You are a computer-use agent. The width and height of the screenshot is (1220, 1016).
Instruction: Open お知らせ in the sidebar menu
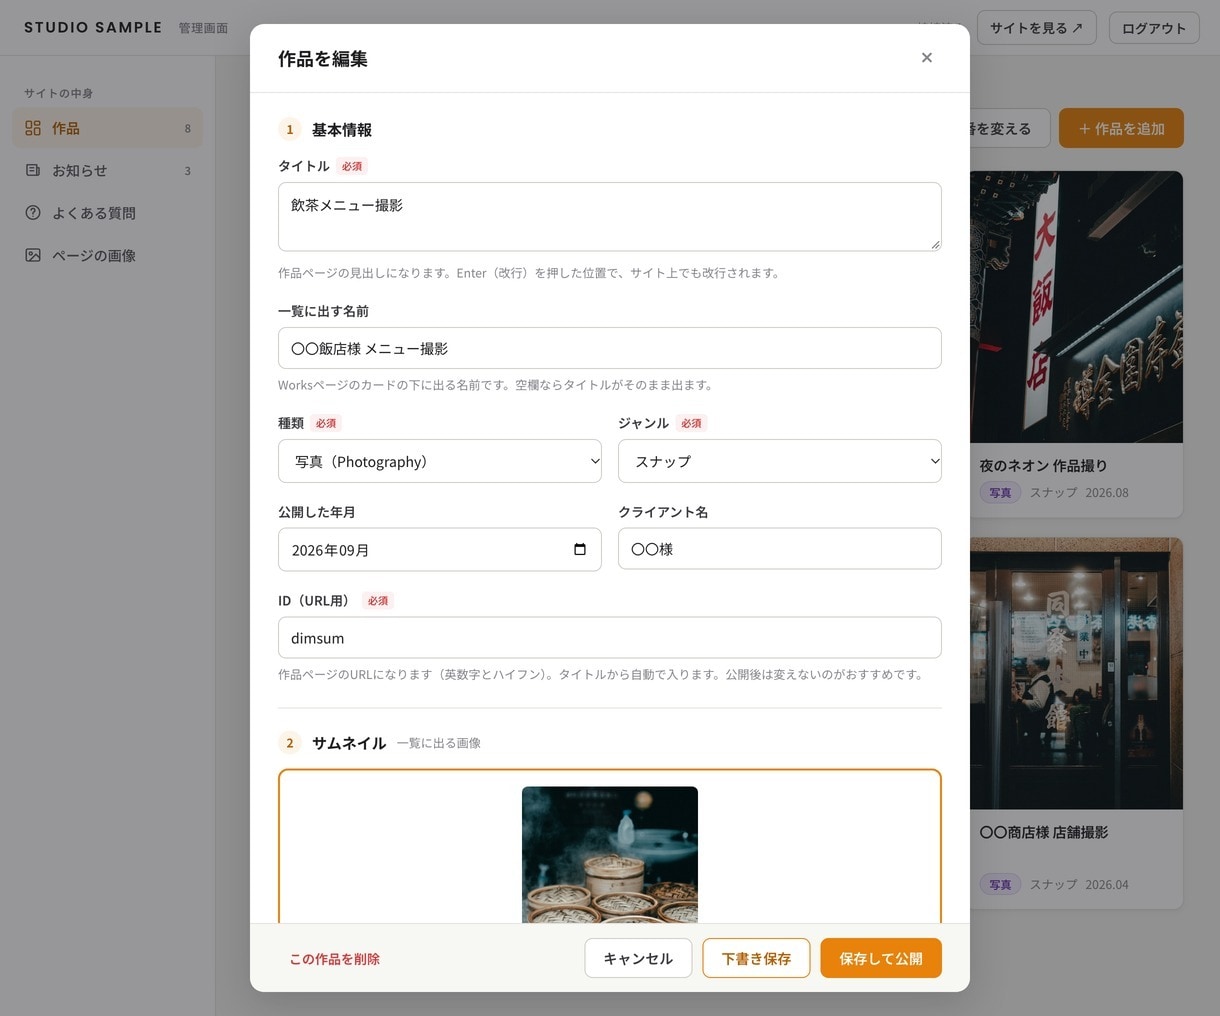[108, 170]
